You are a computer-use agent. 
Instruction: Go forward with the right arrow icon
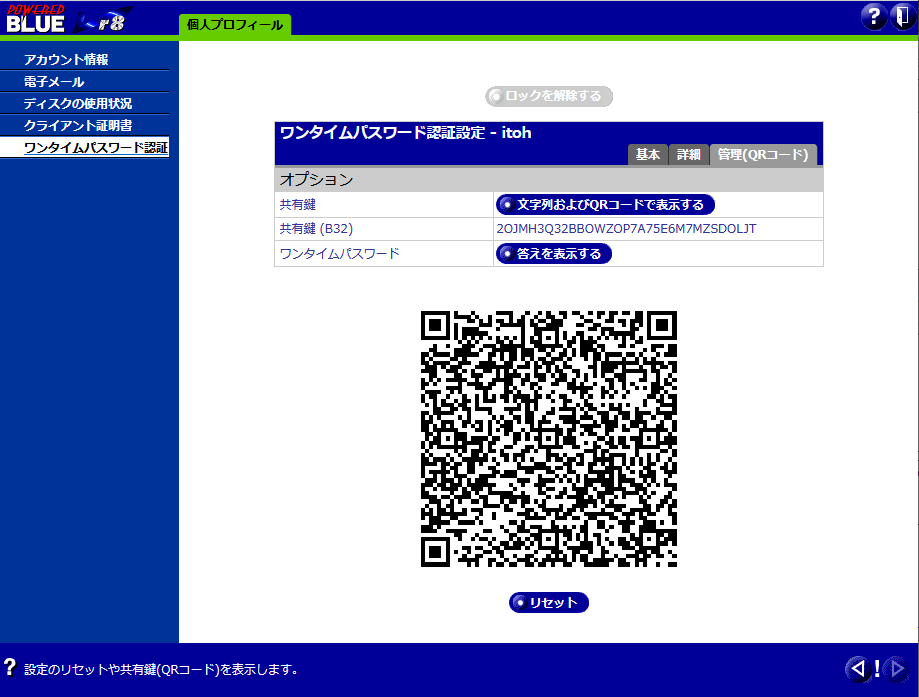897,668
